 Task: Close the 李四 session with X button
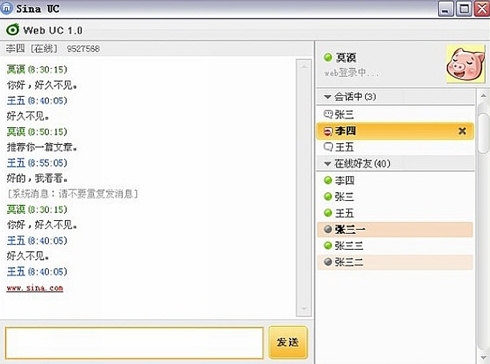click(x=462, y=131)
